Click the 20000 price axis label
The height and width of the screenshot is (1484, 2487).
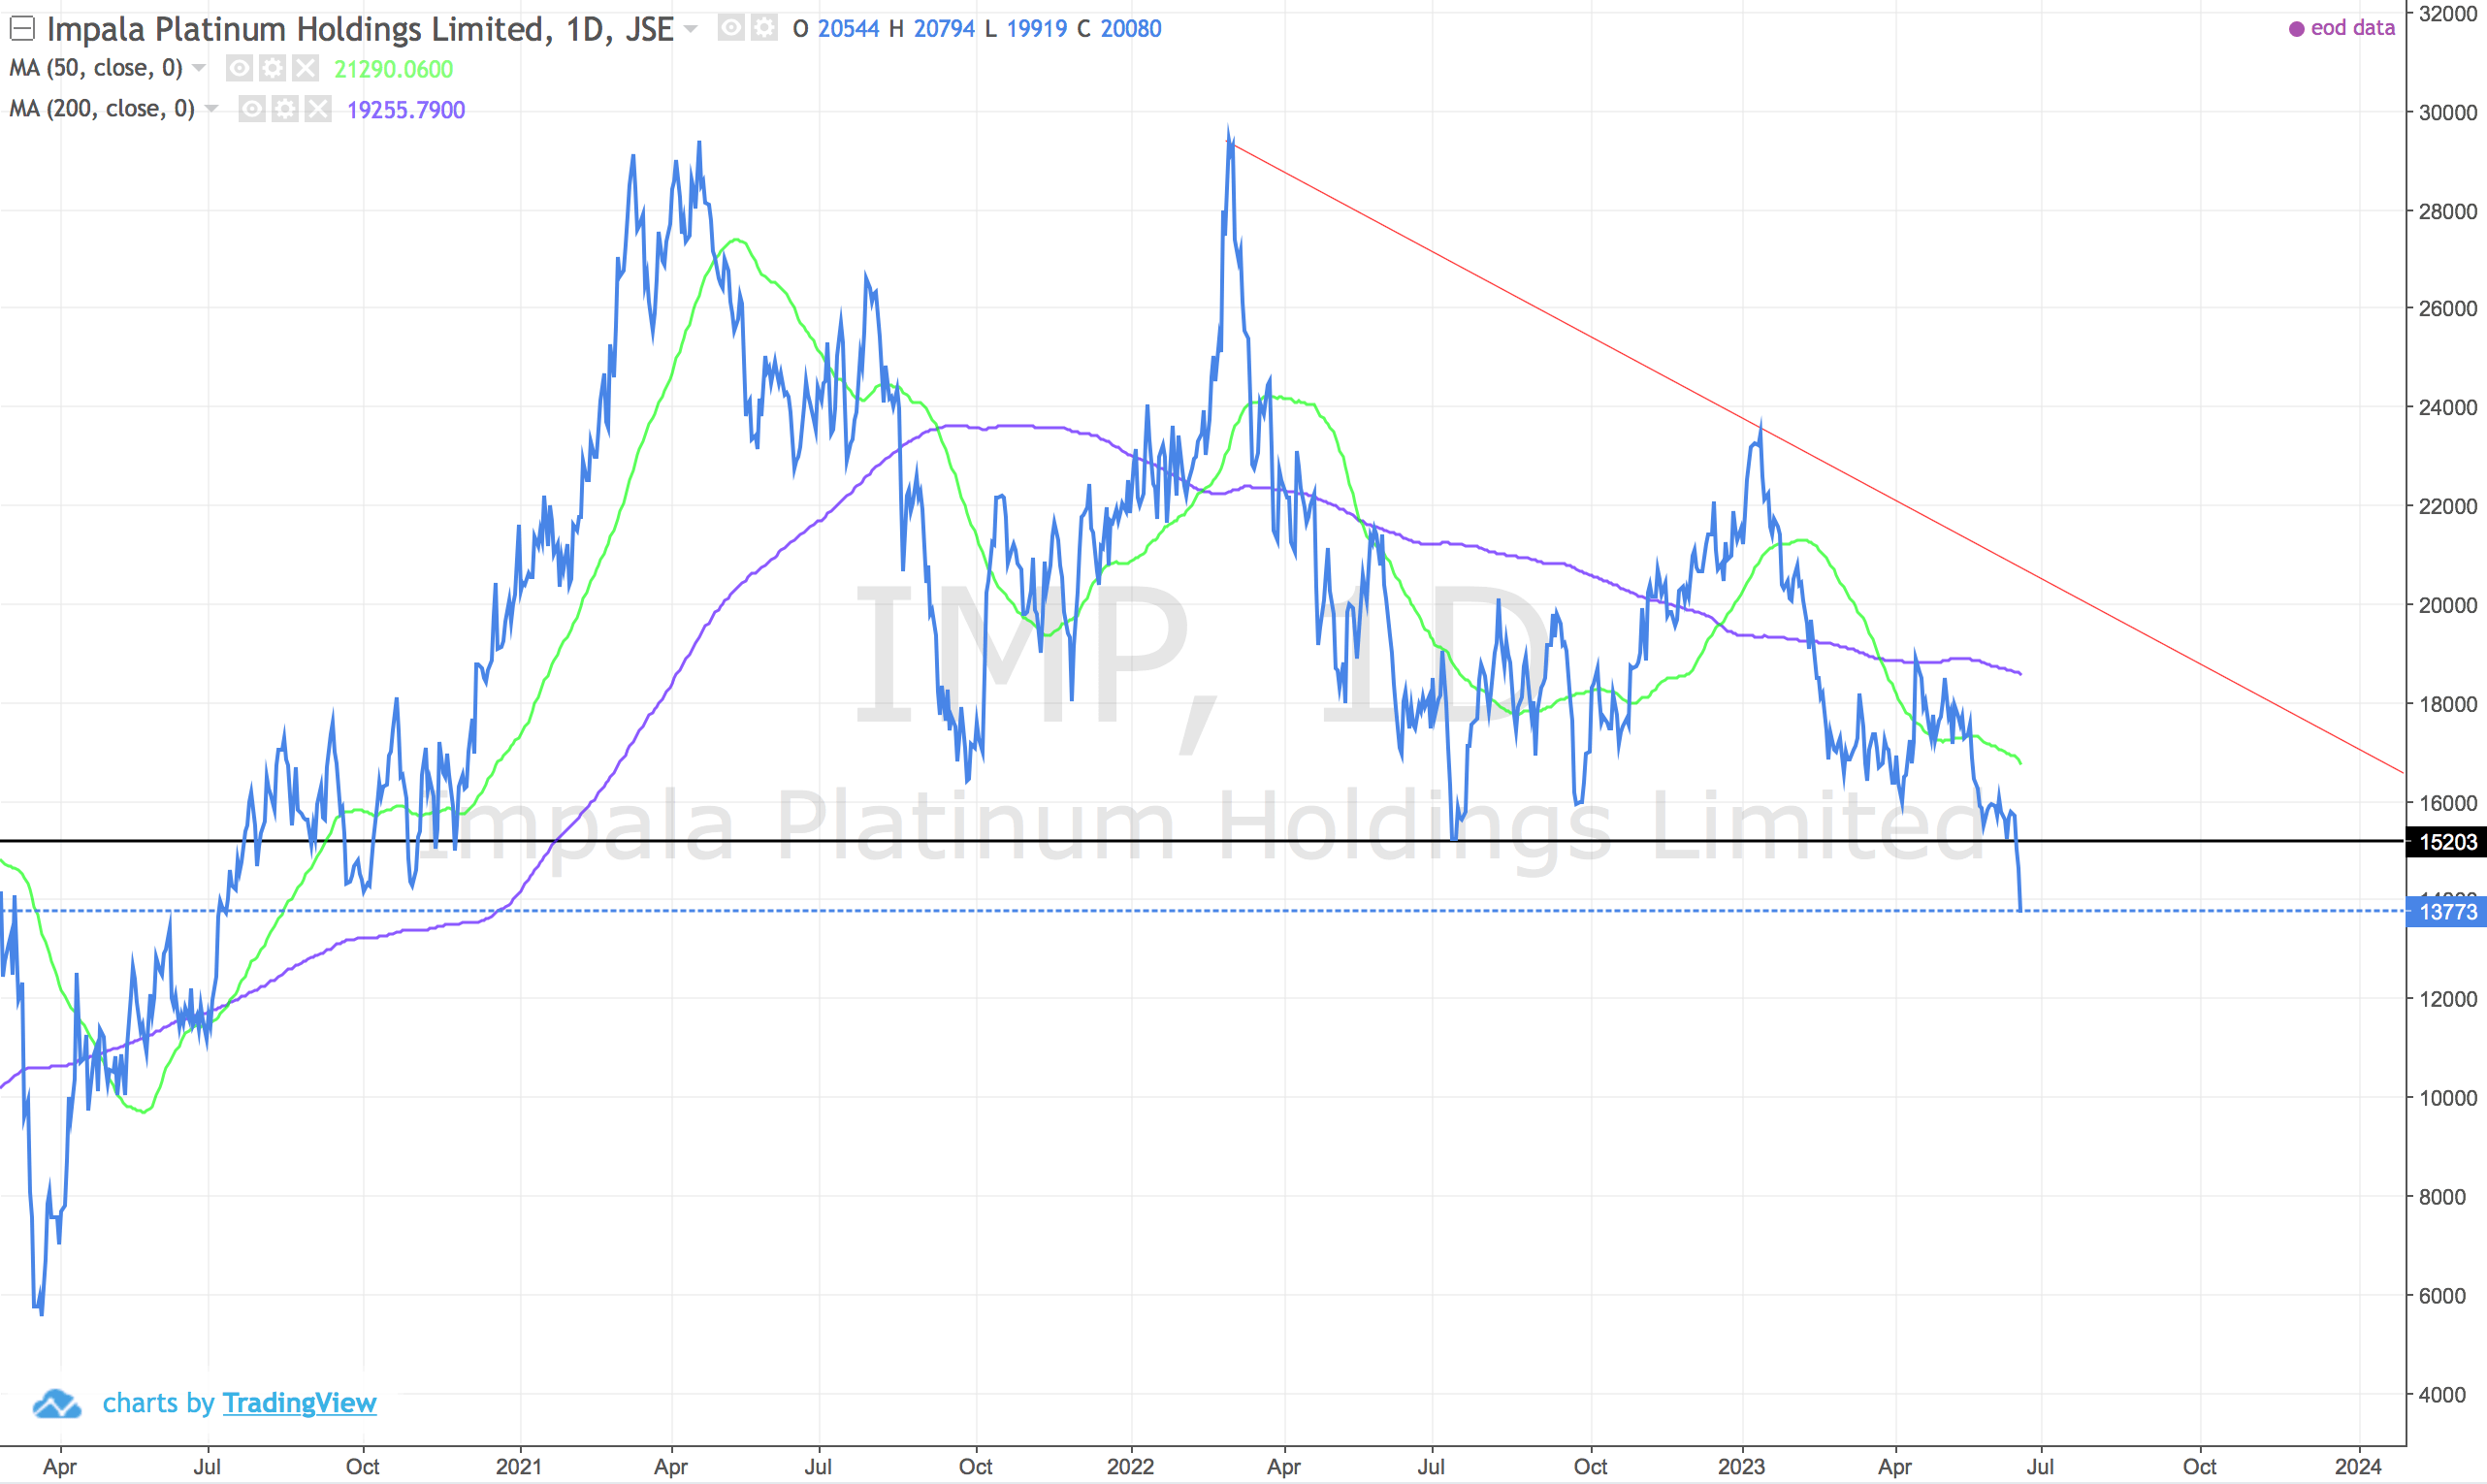(x=2447, y=605)
